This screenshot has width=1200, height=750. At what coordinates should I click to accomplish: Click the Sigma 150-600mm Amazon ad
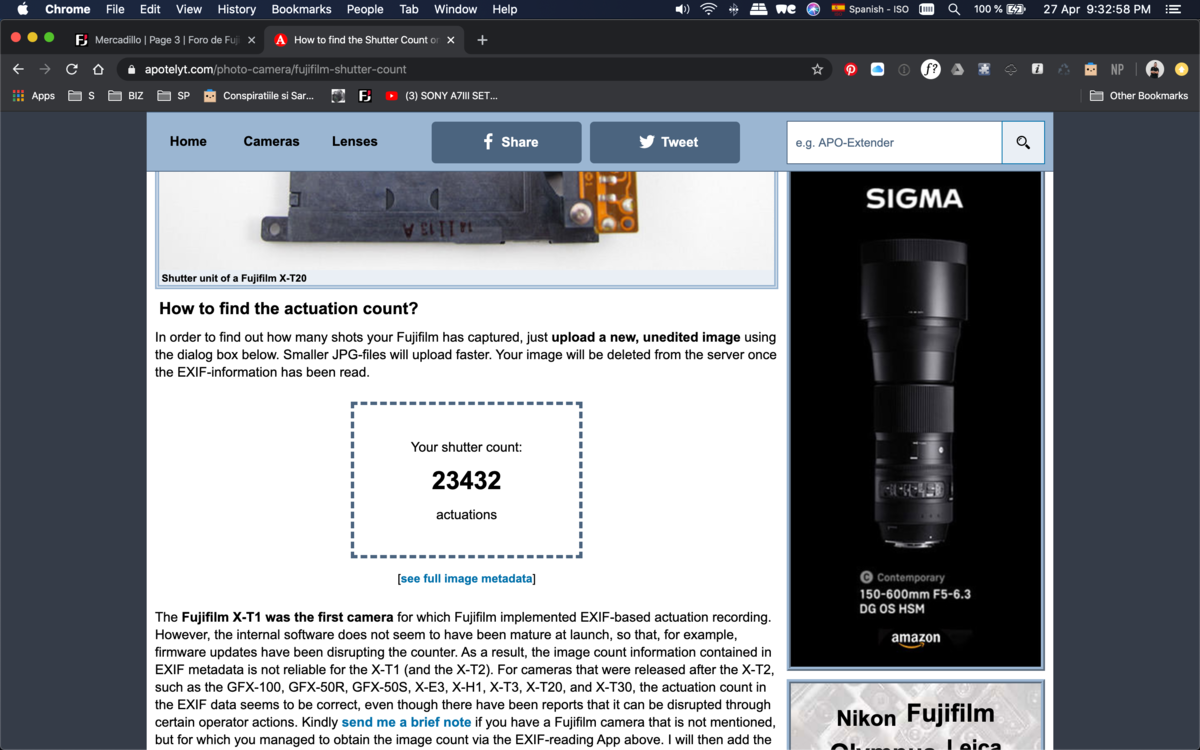(x=915, y=419)
